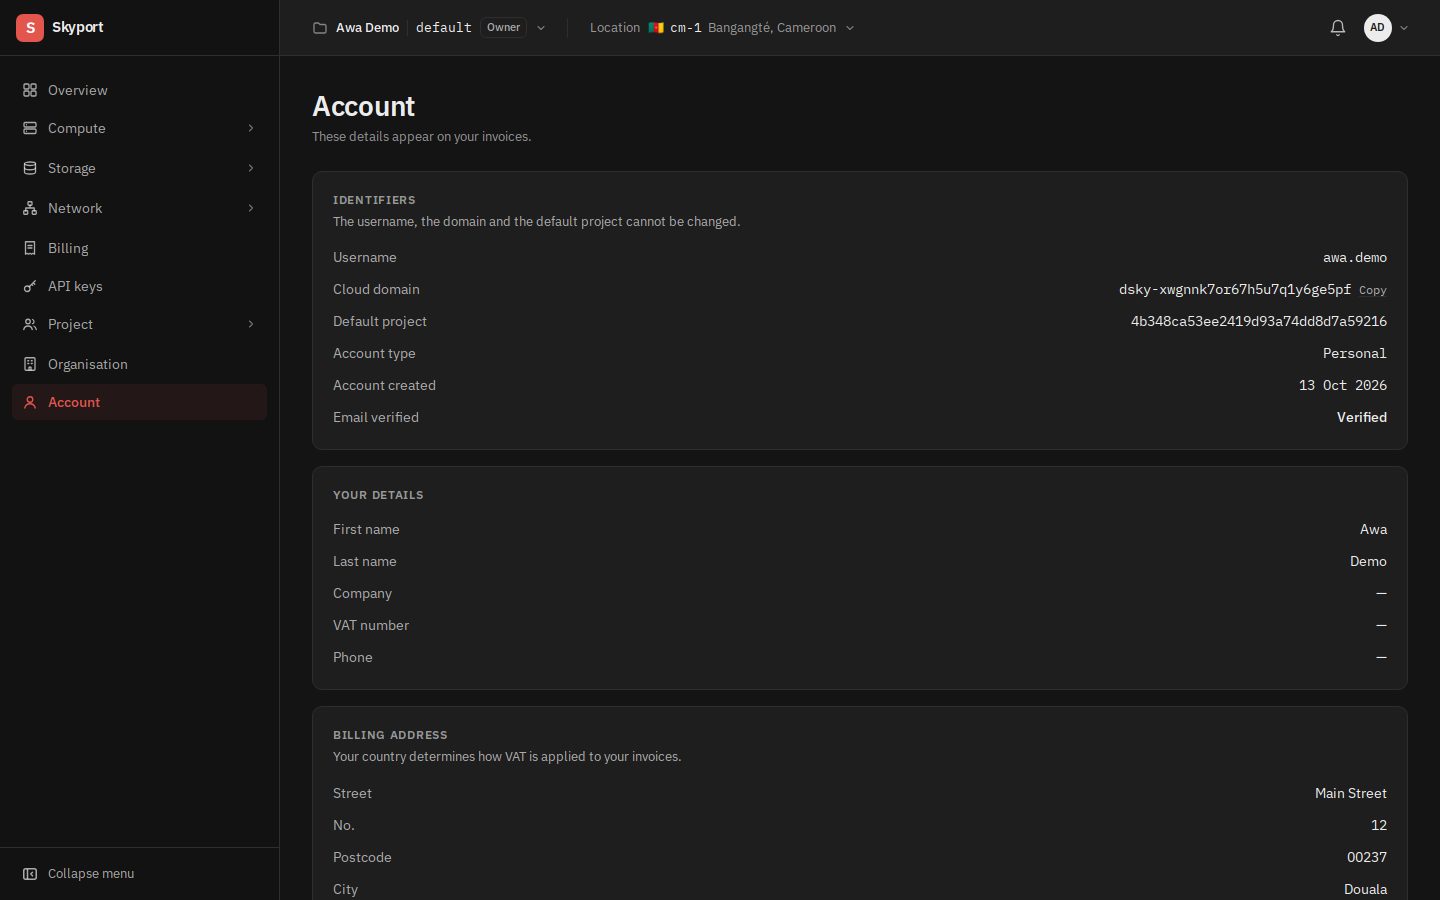Screen dimensions: 1440x900
Task: Open the project switcher dropdown chevron
Action: 541,28
